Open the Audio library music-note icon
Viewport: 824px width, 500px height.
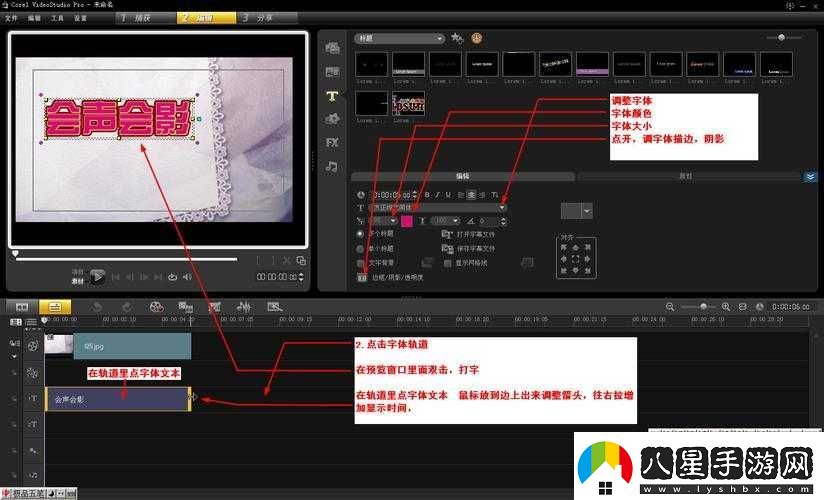[x=332, y=167]
